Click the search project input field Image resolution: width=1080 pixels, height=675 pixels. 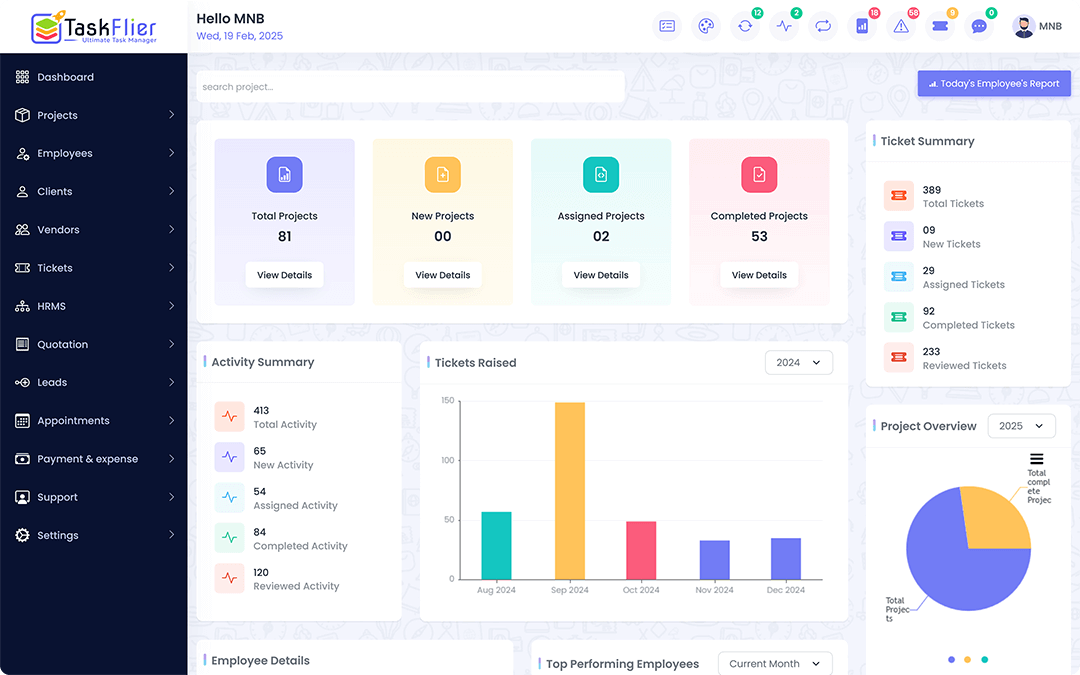click(410, 87)
